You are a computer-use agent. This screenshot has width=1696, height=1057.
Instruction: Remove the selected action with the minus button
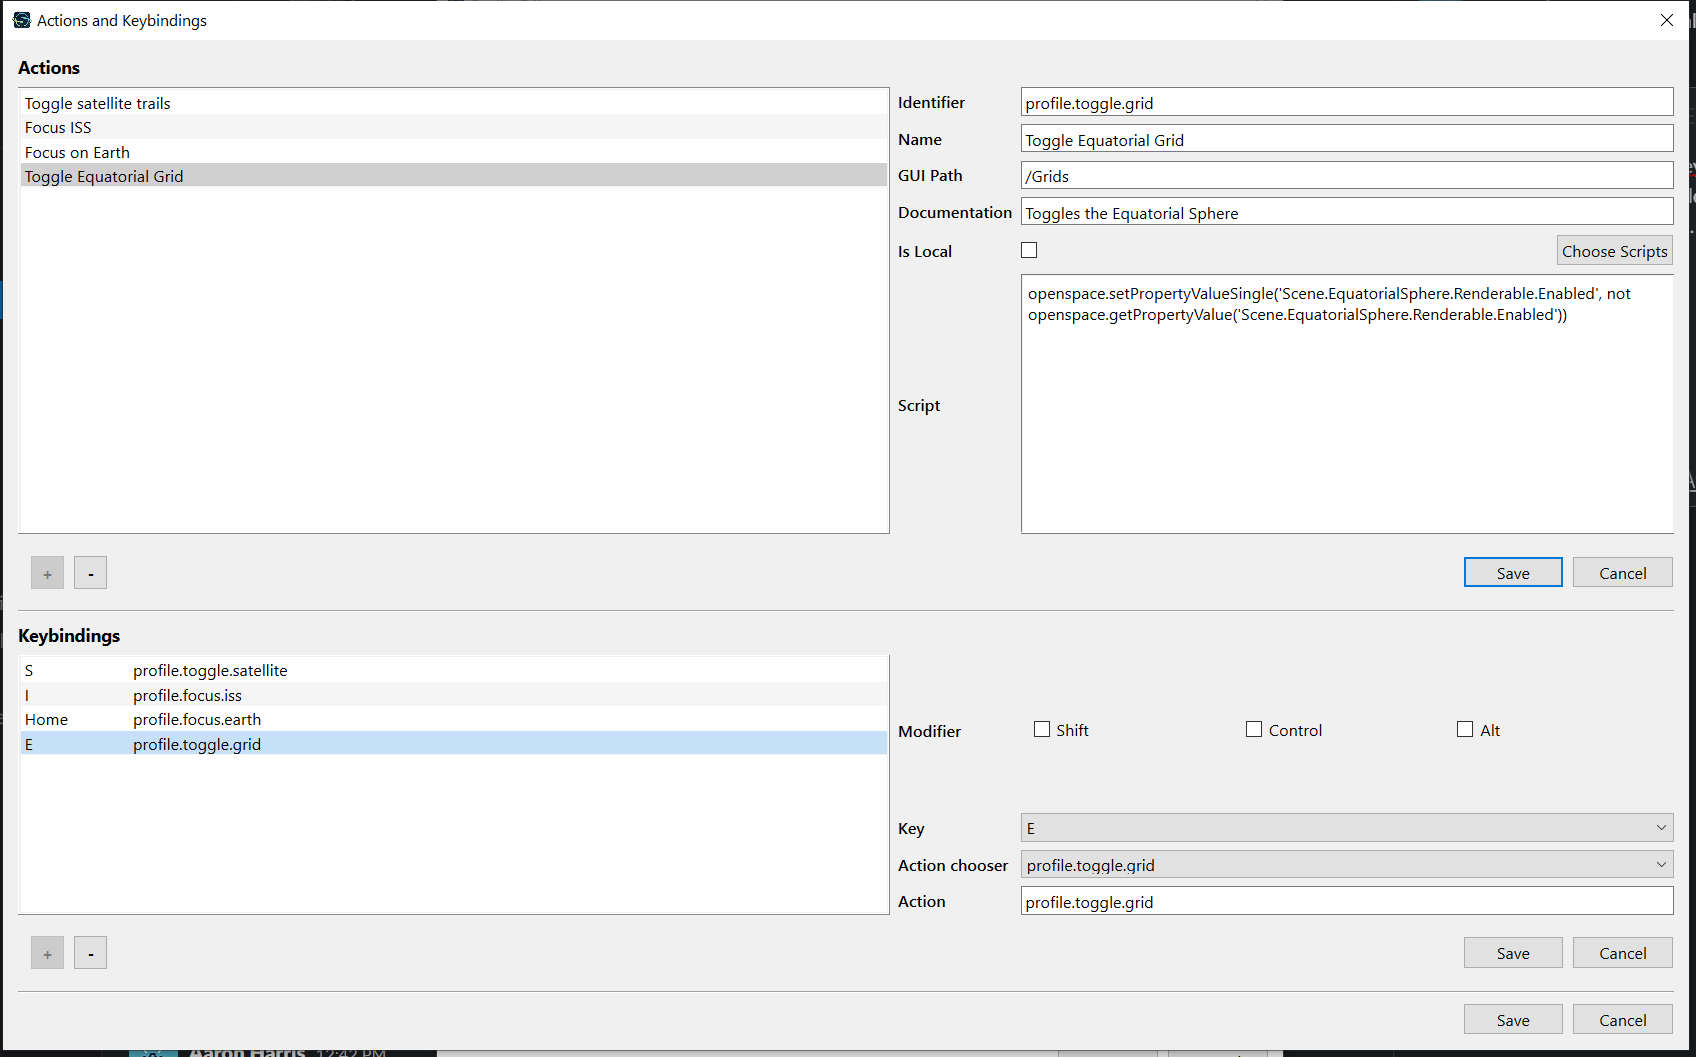[90, 573]
